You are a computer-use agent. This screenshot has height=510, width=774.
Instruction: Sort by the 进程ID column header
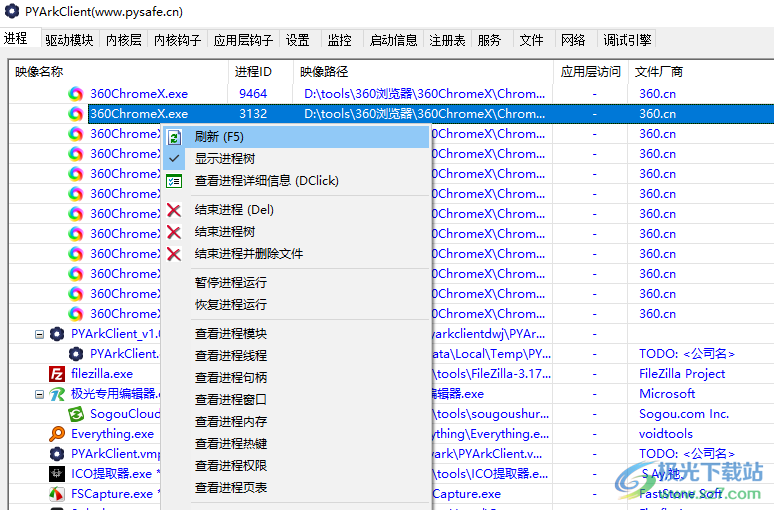pyautogui.click(x=261, y=72)
